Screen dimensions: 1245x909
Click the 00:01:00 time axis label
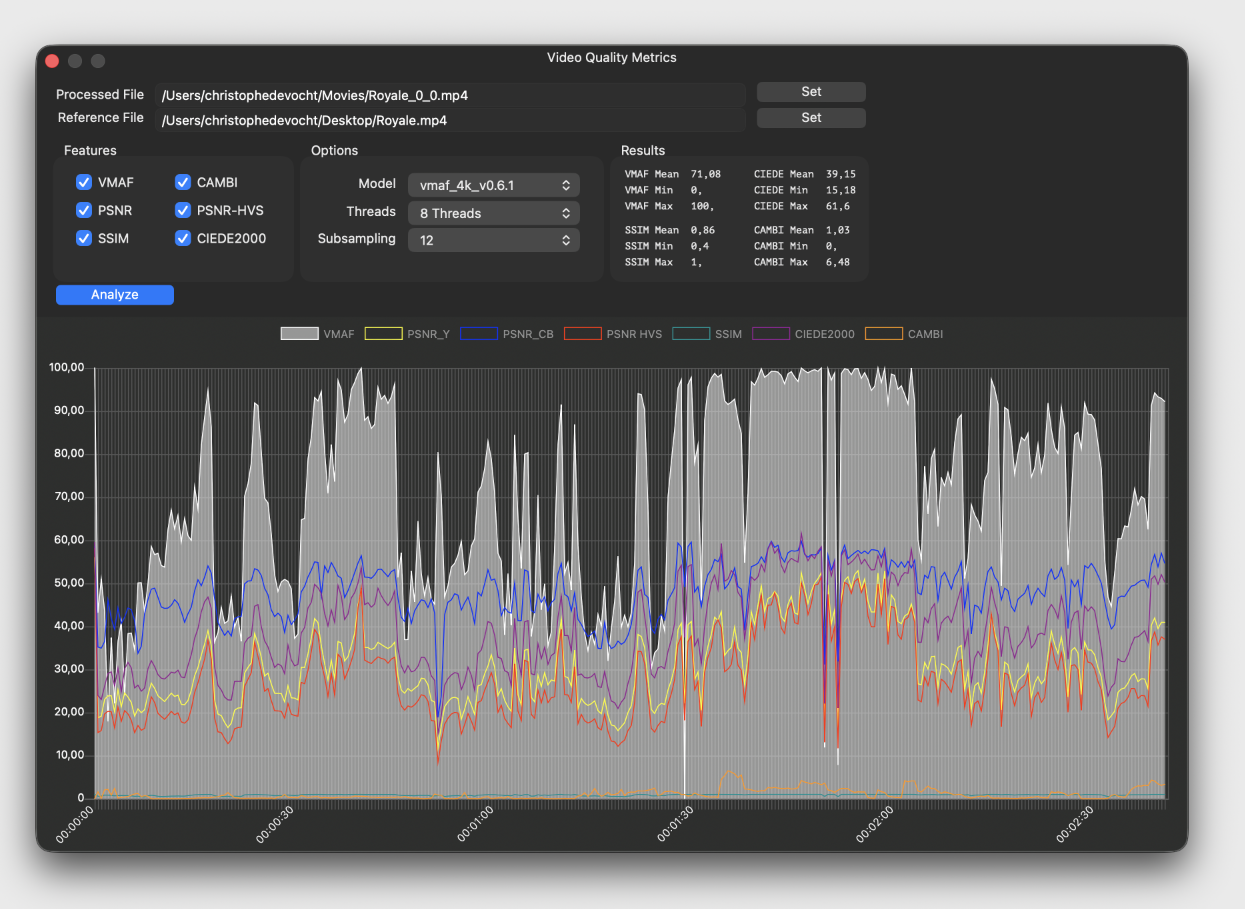(477, 823)
